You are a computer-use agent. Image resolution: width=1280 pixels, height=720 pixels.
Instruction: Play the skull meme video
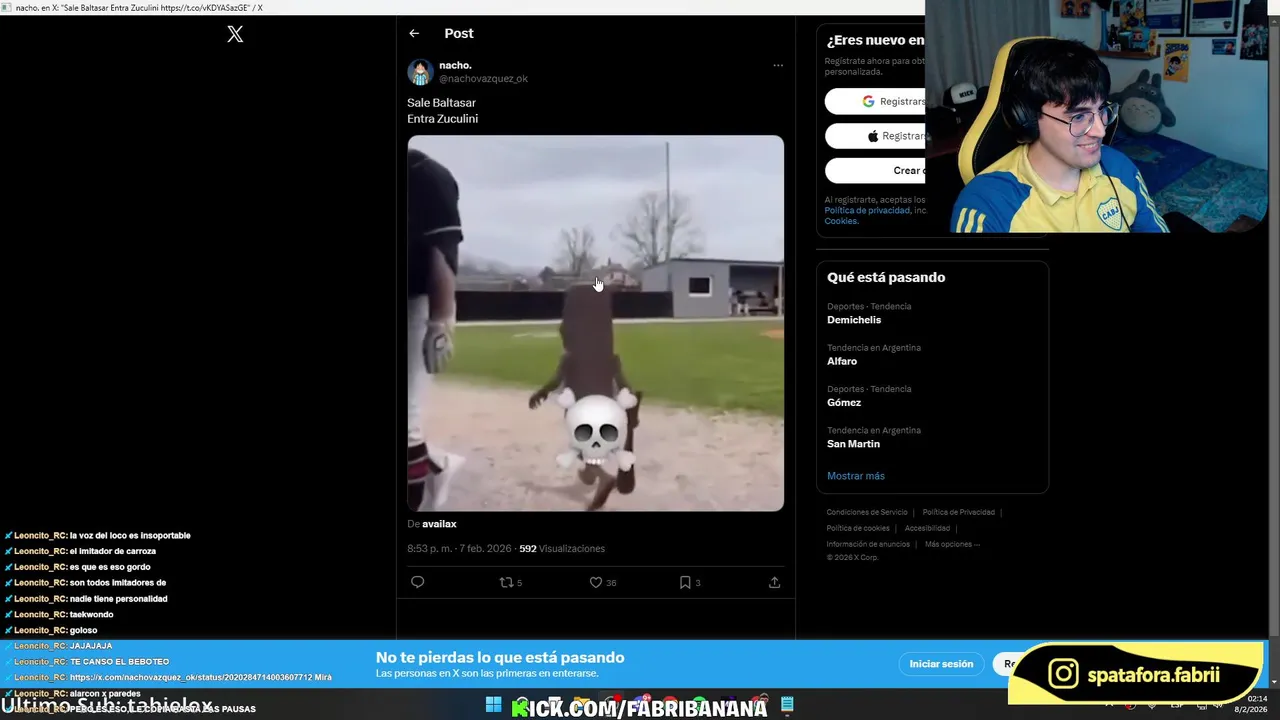(x=595, y=323)
